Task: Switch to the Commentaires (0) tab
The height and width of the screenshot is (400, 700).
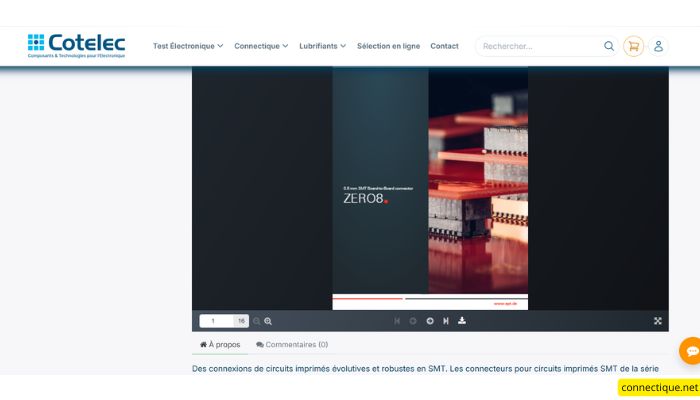Action: (292, 344)
